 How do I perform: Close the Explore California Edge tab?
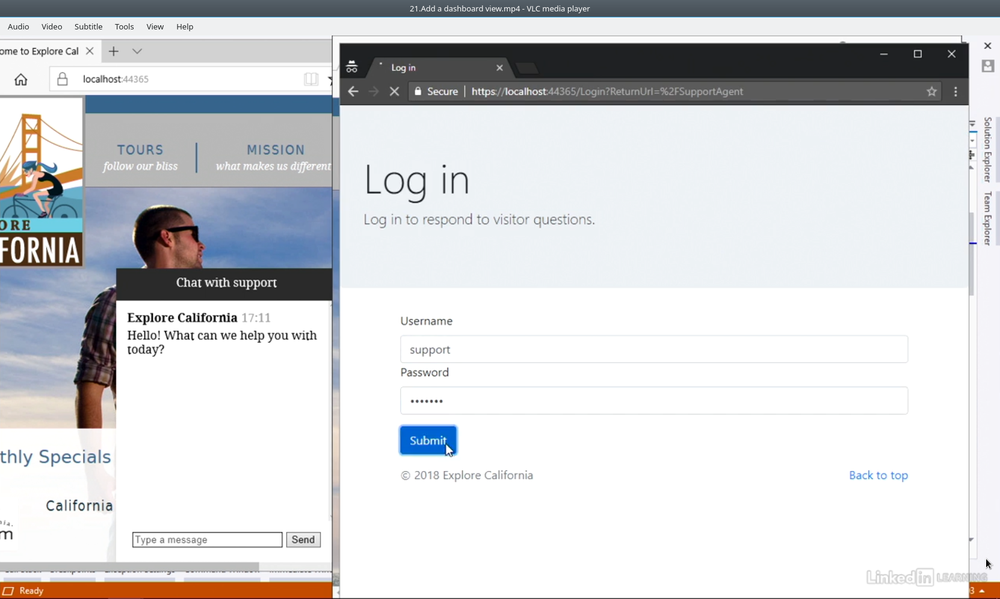[x=89, y=51]
